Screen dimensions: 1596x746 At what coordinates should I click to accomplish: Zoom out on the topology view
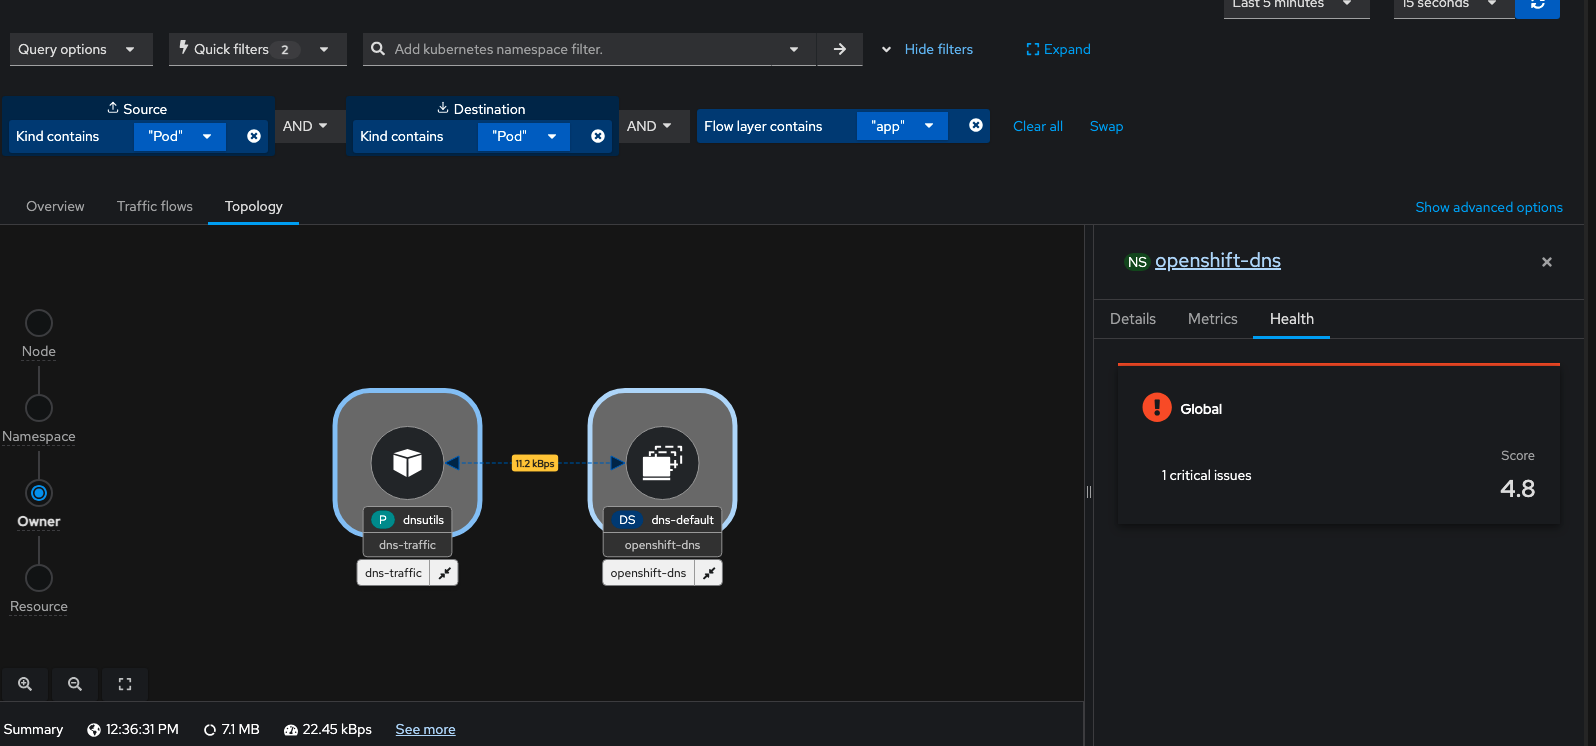point(75,684)
